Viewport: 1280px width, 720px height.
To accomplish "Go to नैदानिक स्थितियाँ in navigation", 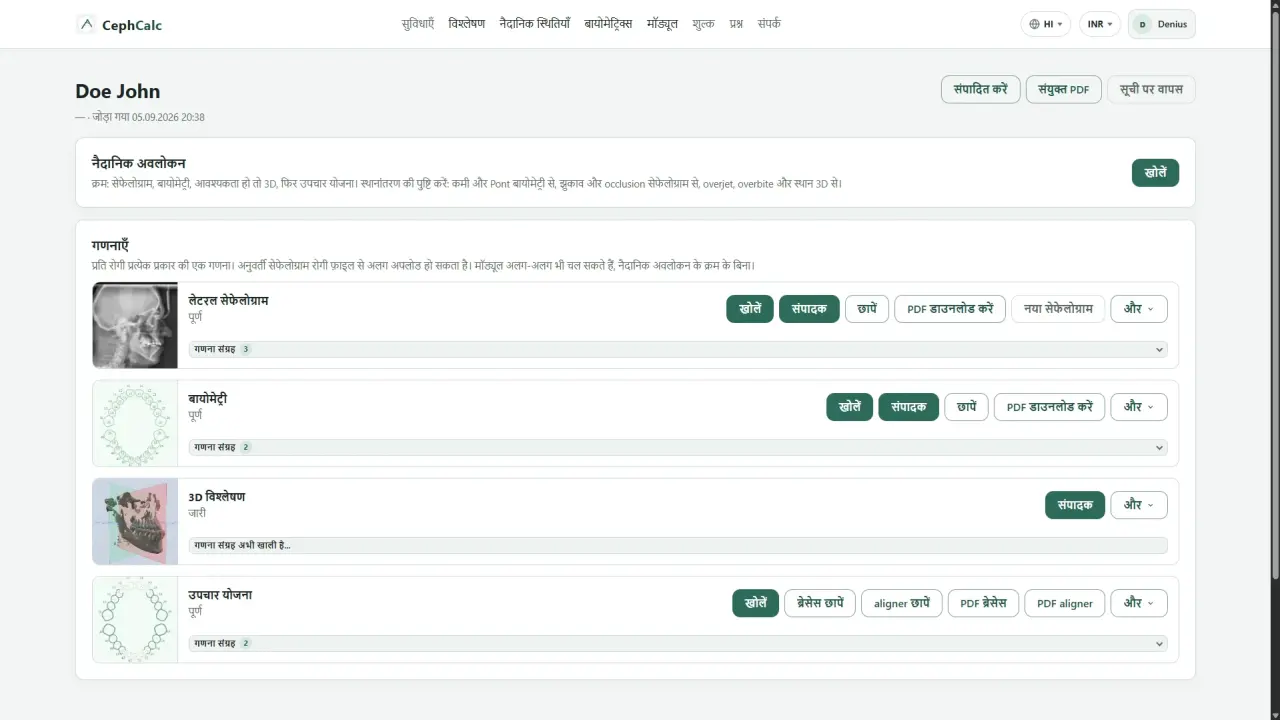I will pos(535,23).
